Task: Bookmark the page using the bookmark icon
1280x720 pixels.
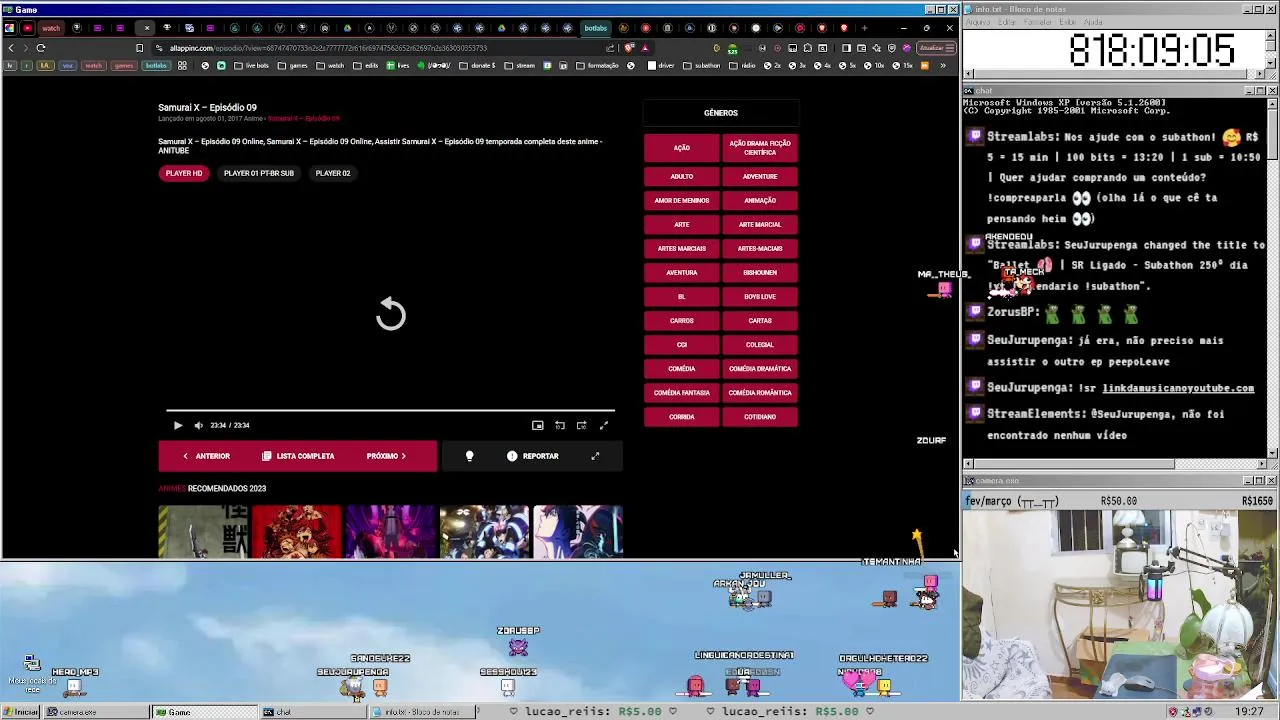Action: pos(139,48)
